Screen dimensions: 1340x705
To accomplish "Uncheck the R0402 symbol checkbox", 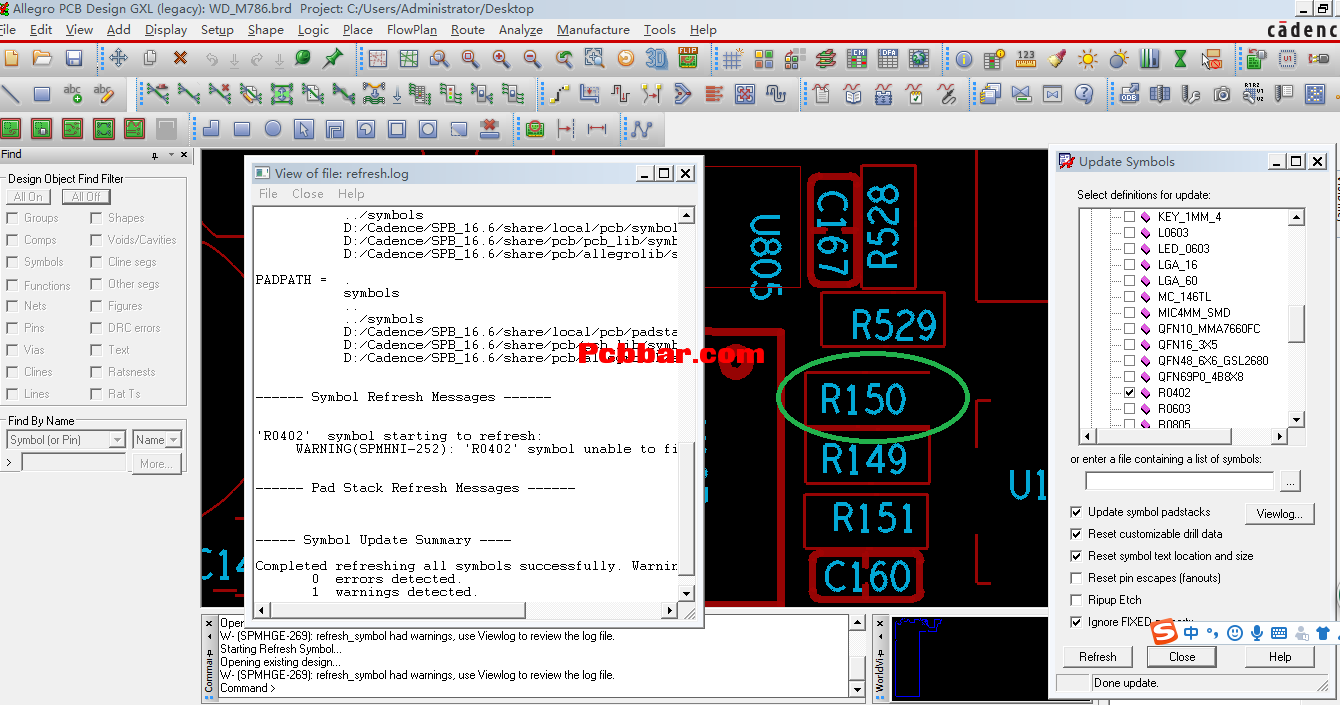I will (1130, 393).
